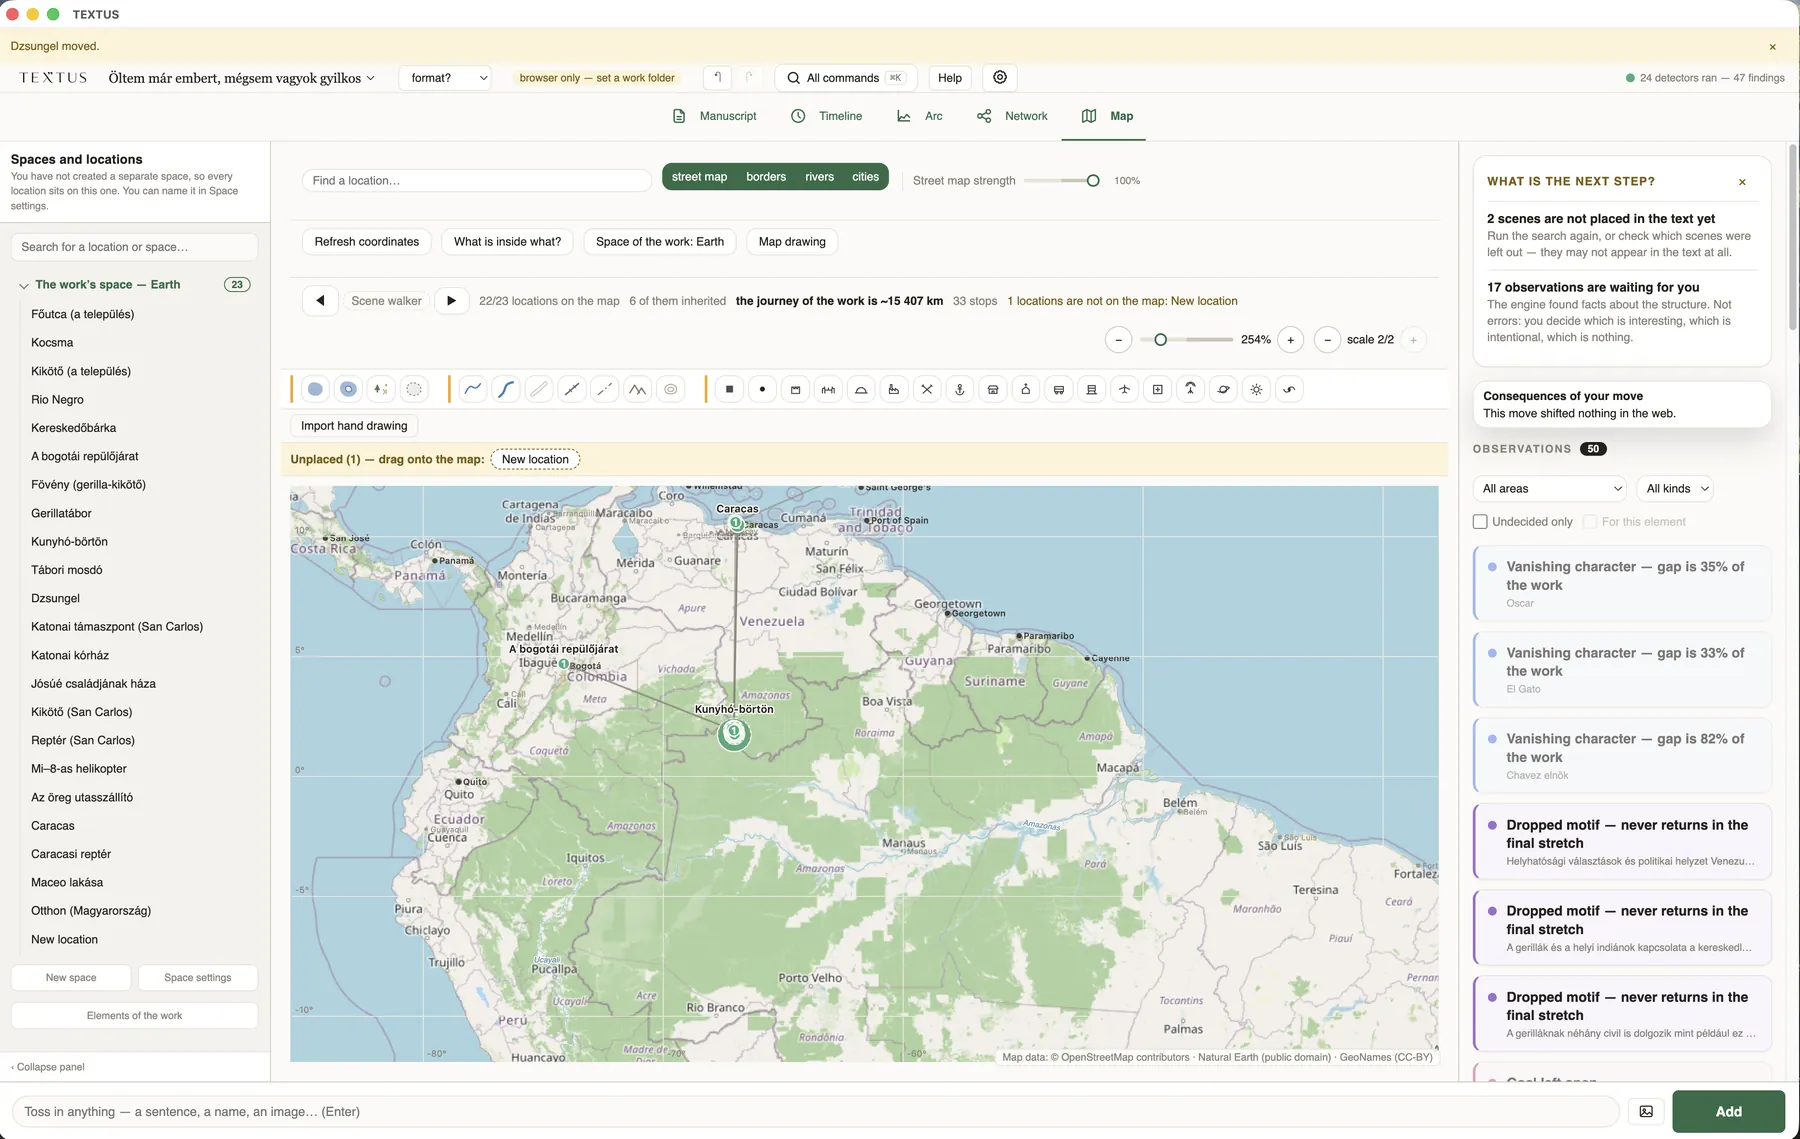
Task: Click Import hand drawing button
Action: click(354, 426)
